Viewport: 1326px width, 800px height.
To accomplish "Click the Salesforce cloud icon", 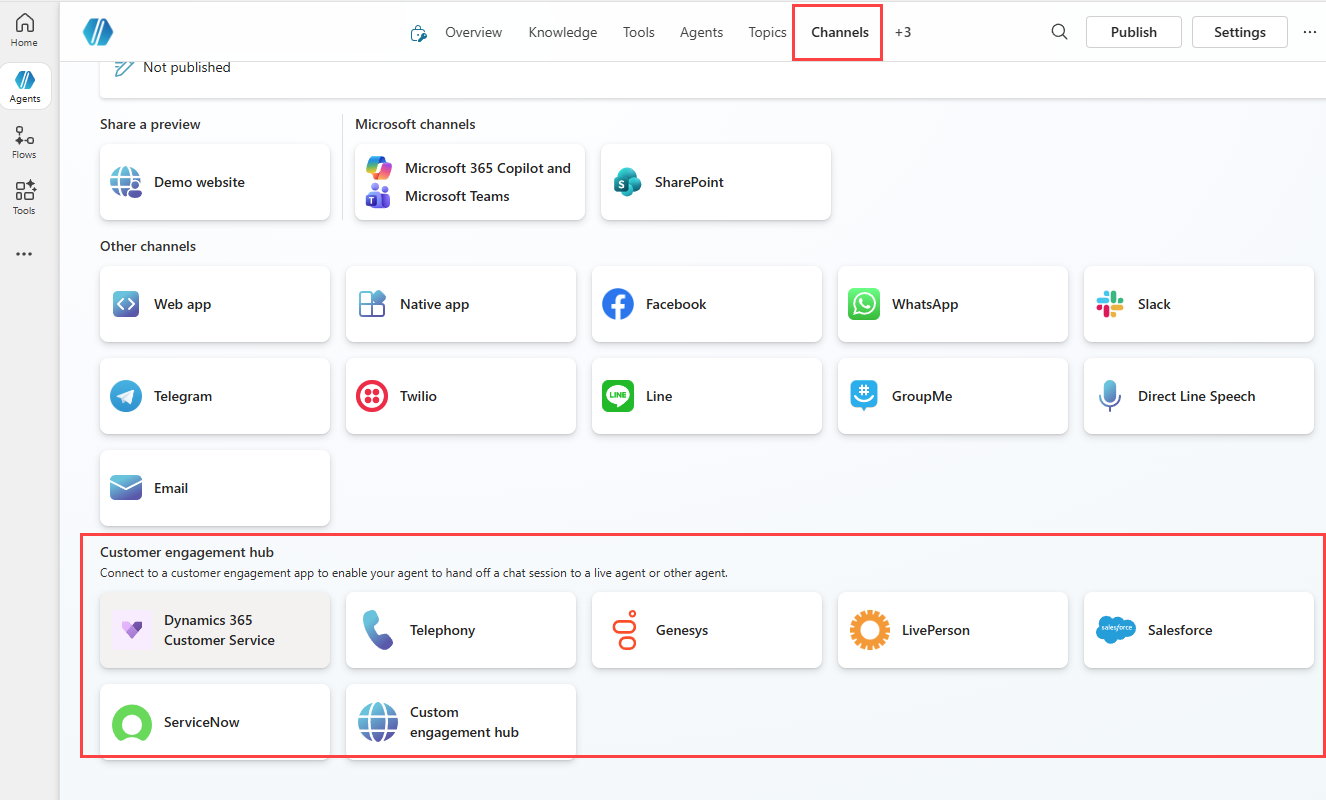I will click(x=1116, y=630).
